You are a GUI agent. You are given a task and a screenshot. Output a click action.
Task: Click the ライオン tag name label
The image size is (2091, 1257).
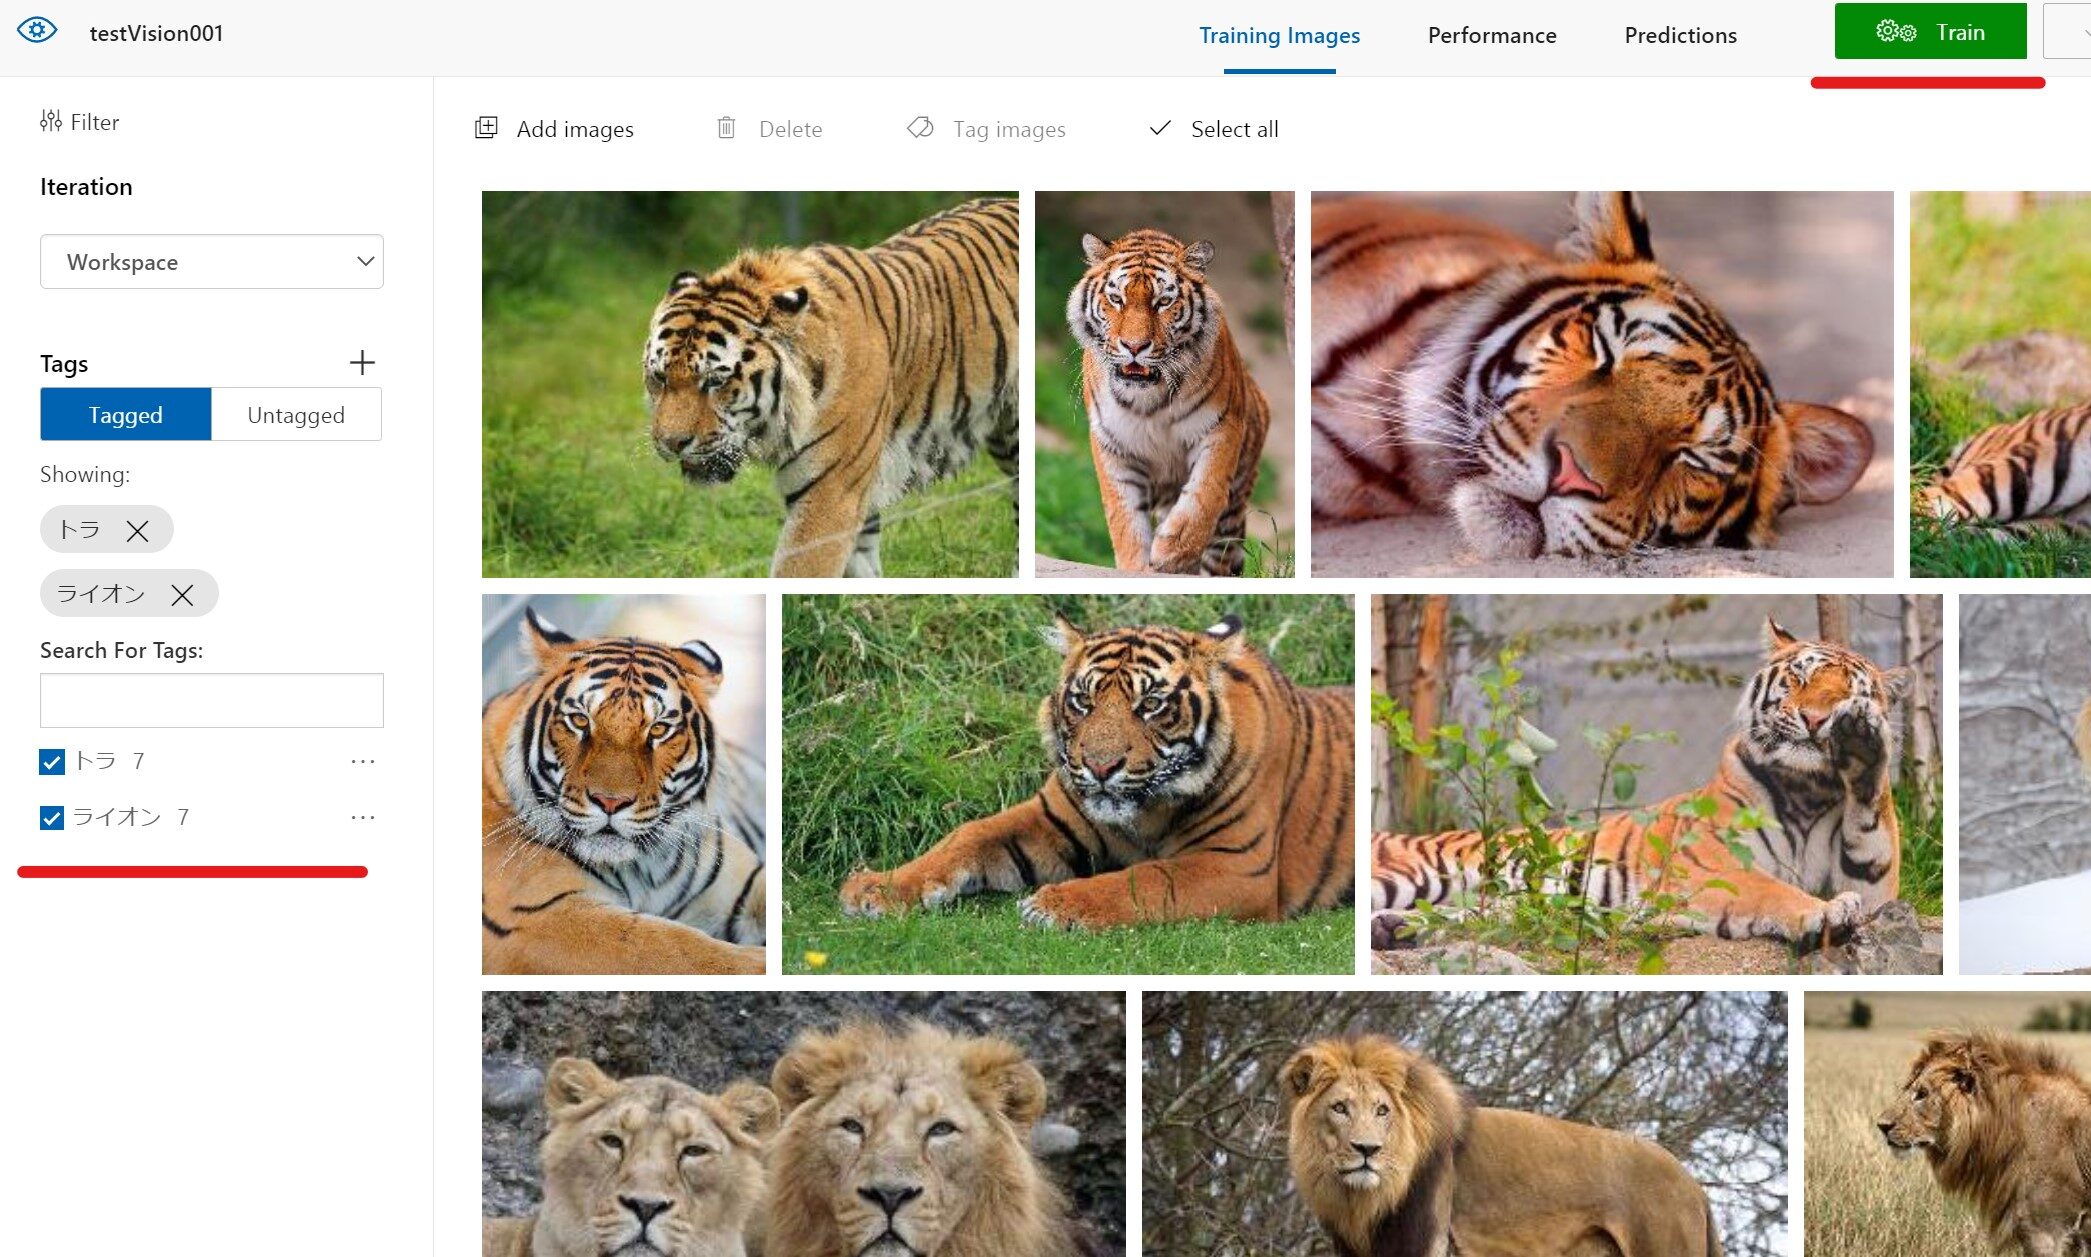pos(117,817)
